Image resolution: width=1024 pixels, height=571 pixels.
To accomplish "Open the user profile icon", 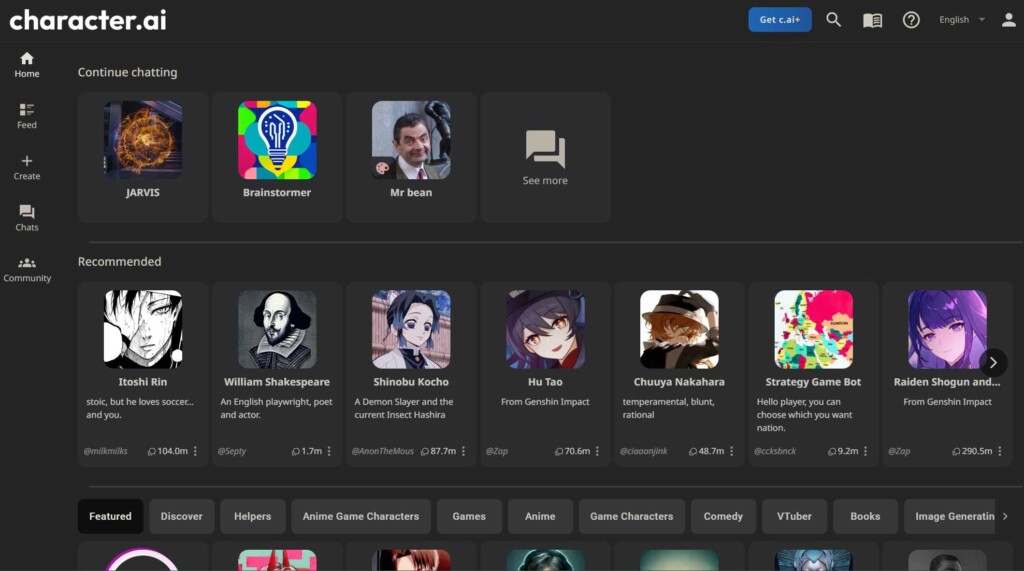I will pos(1008,20).
